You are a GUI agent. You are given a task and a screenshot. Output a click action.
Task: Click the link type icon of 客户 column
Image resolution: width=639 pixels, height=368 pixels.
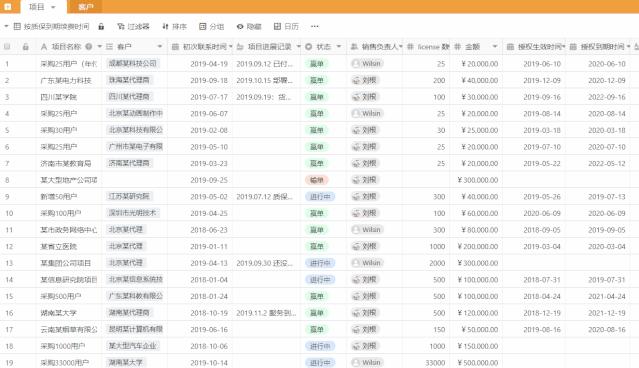110,47
